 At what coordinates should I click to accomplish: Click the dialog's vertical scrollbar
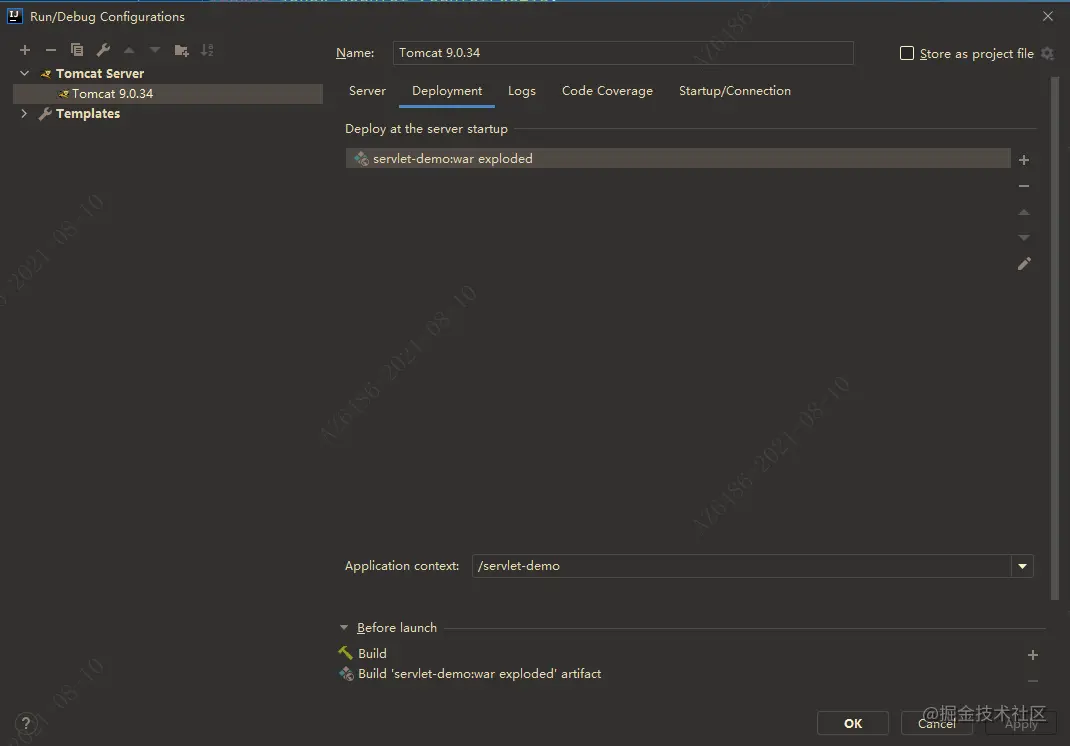point(1055,338)
